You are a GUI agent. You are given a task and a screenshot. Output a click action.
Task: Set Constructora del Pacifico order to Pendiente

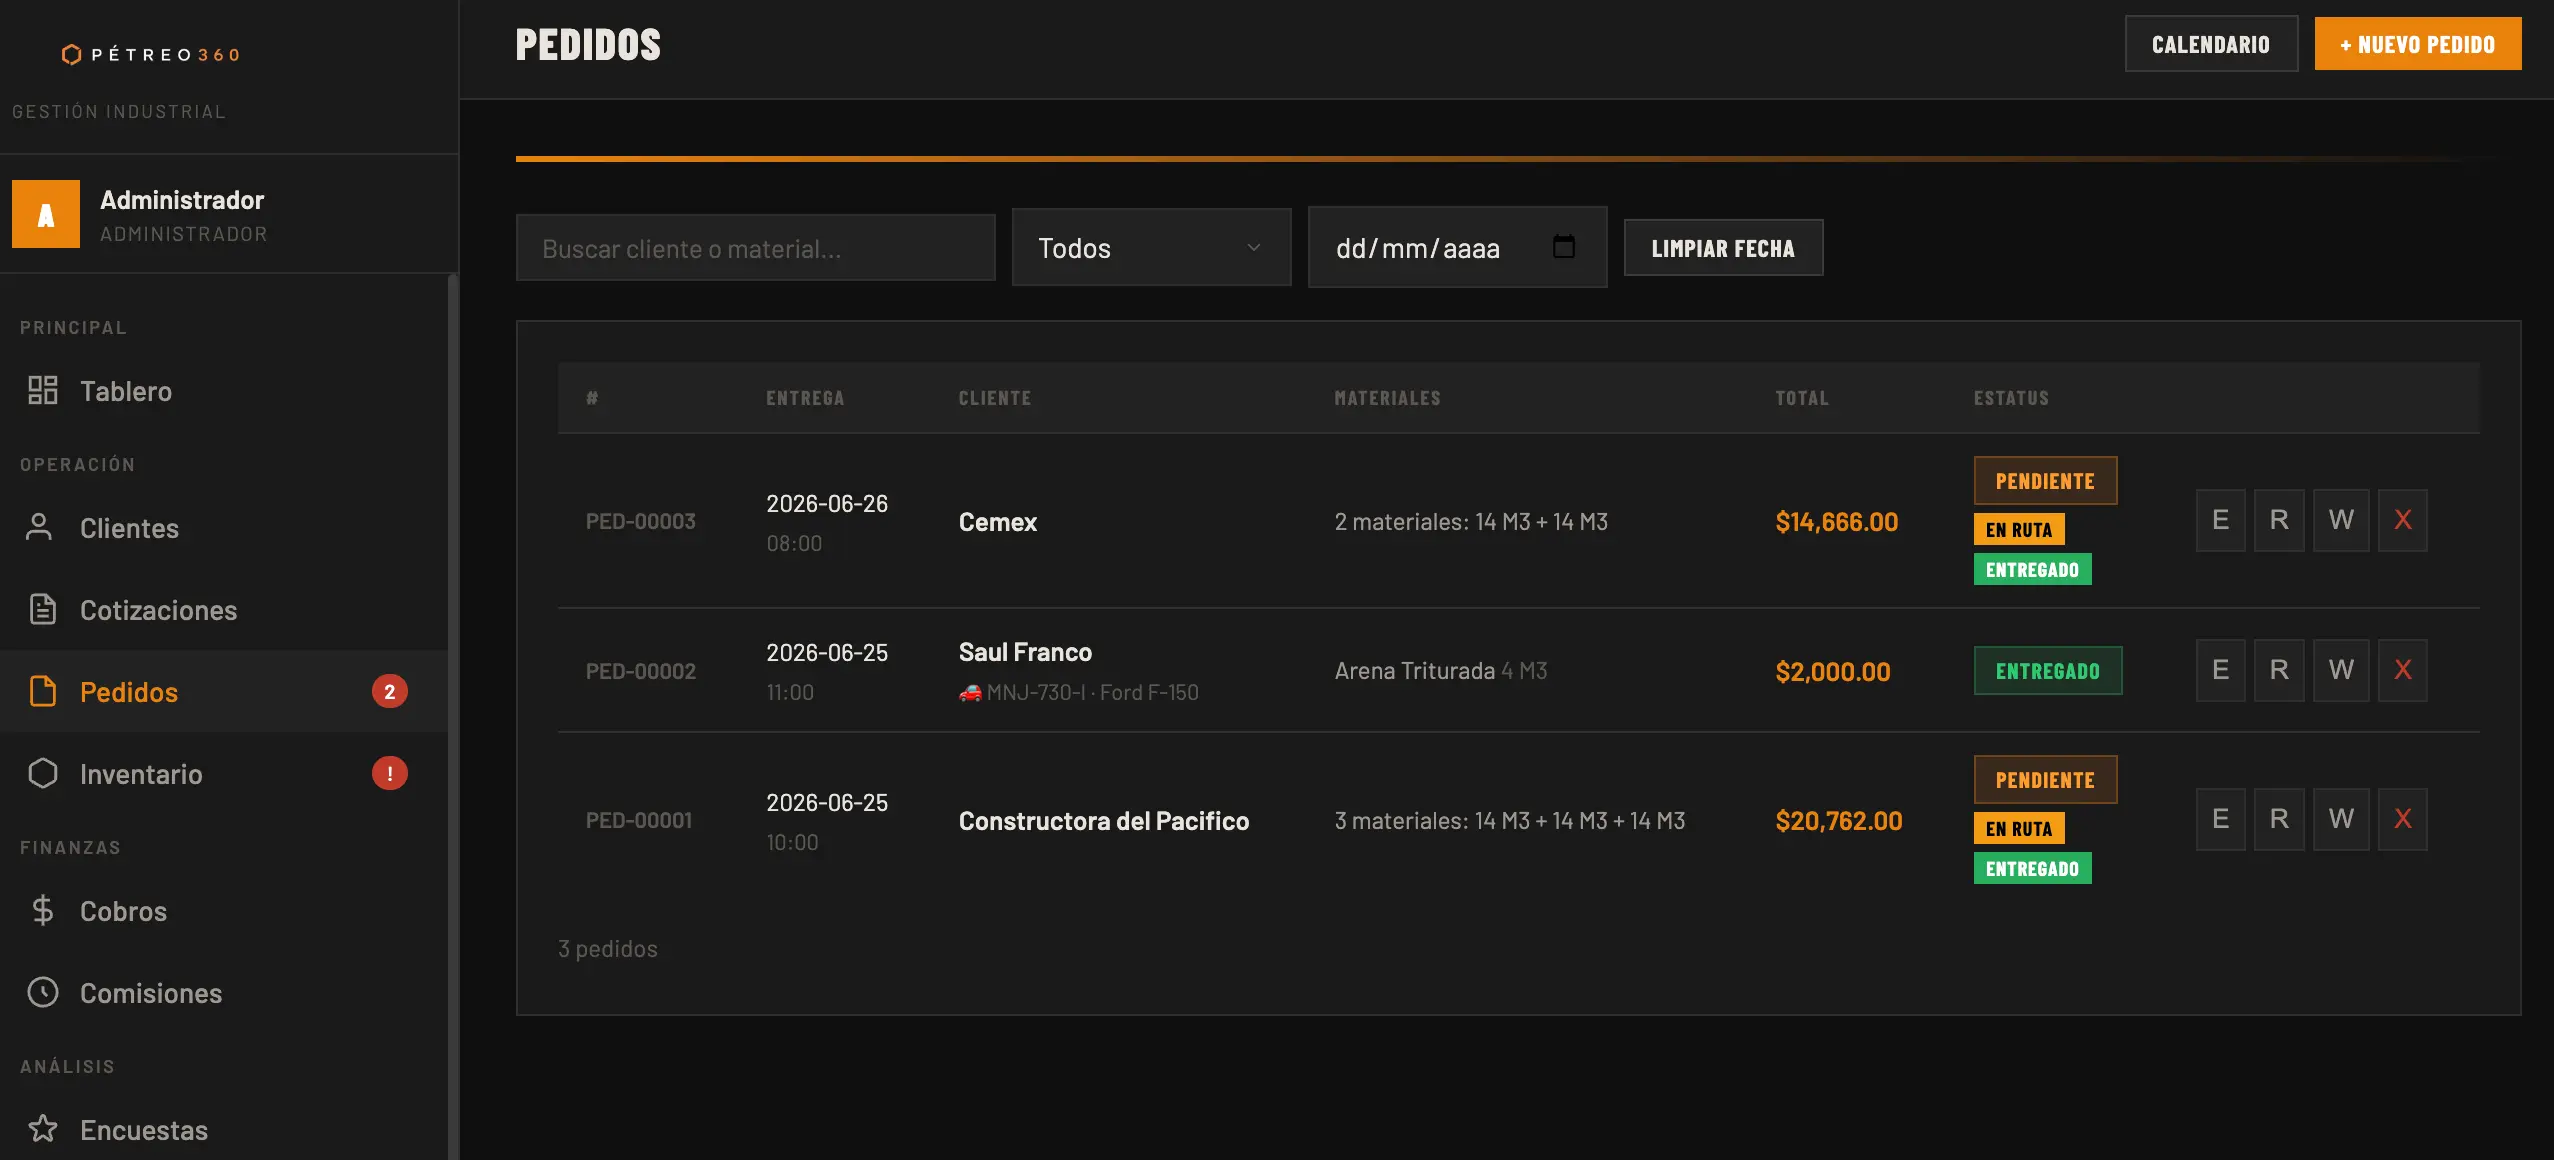[x=2045, y=780]
